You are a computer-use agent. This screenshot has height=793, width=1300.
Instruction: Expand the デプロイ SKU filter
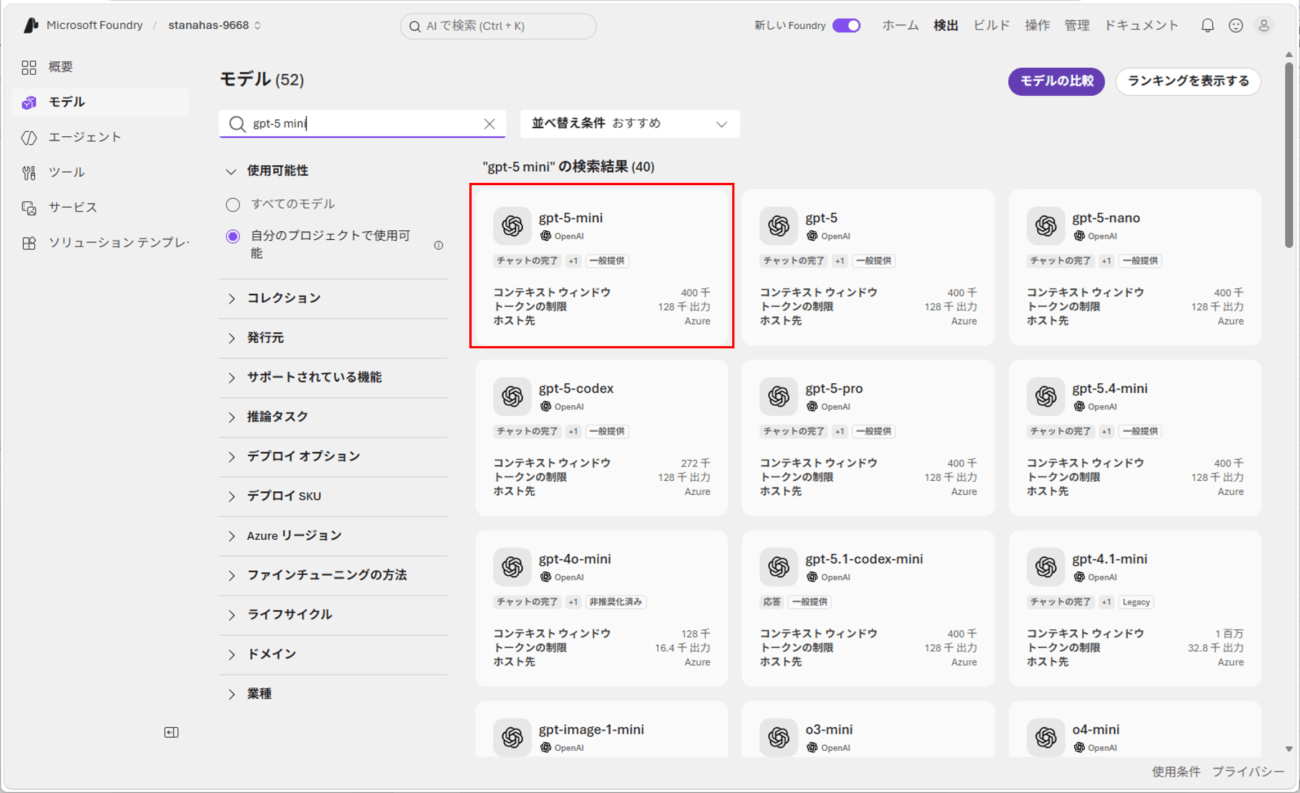tap(333, 496)
